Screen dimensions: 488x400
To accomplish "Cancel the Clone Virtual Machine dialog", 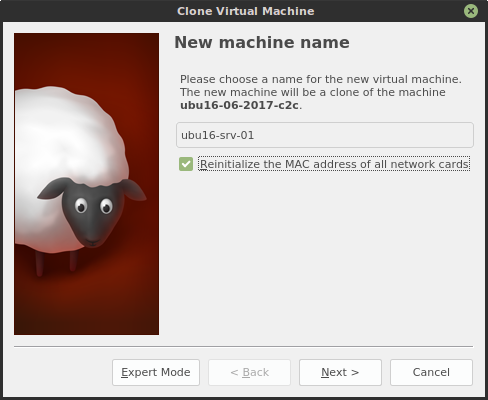I will point(431,372).
